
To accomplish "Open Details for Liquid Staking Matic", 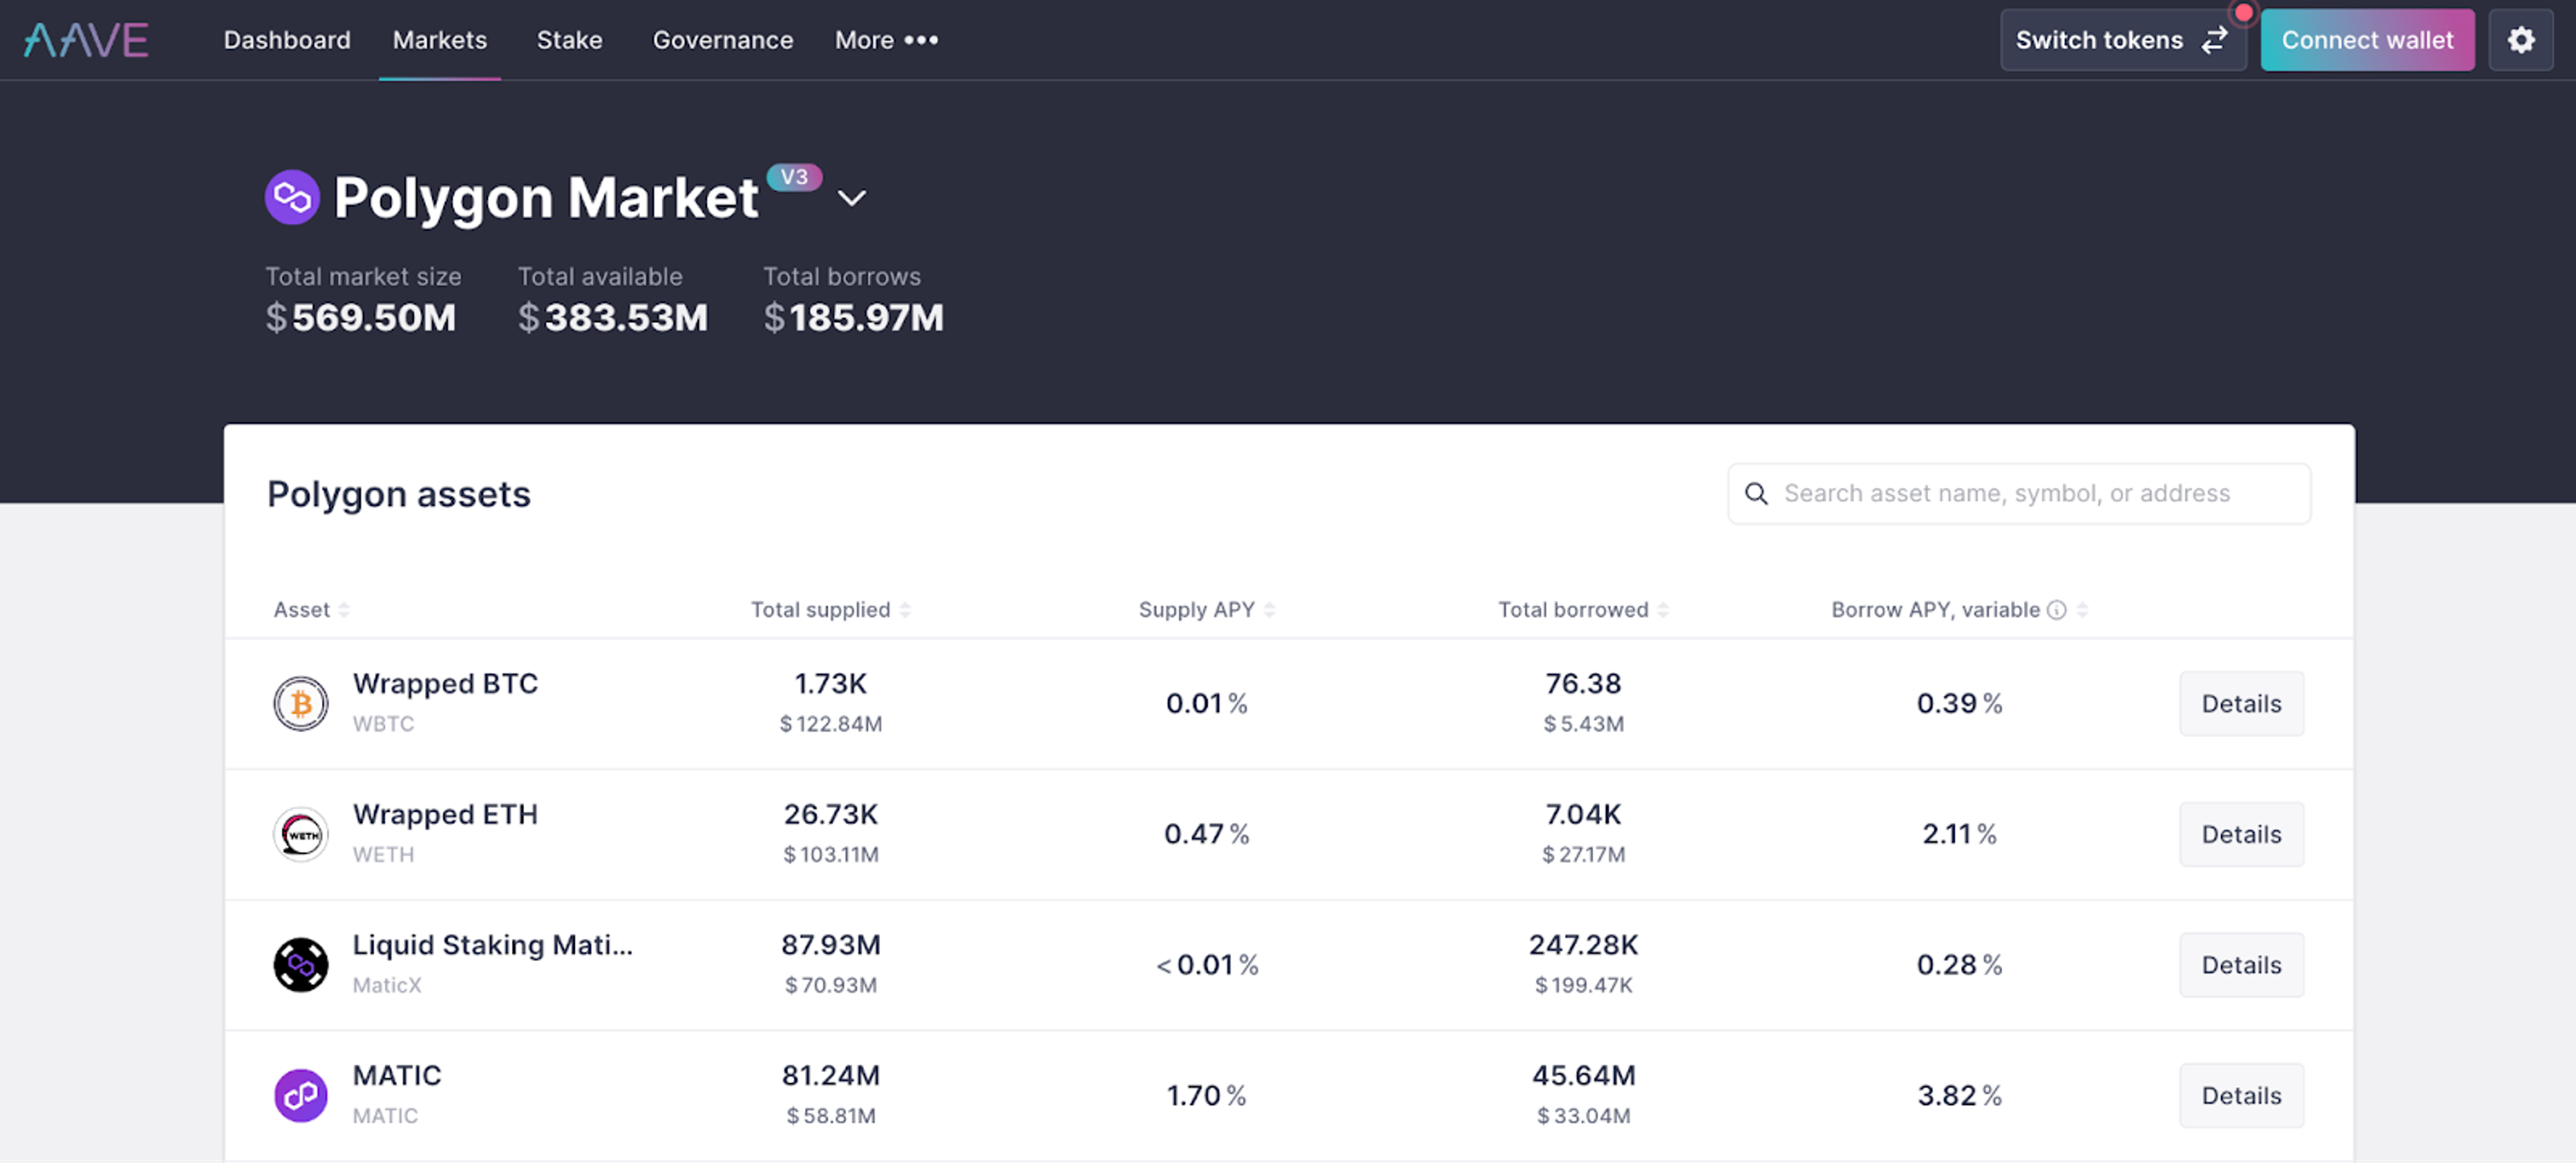I will (2241, 965).
